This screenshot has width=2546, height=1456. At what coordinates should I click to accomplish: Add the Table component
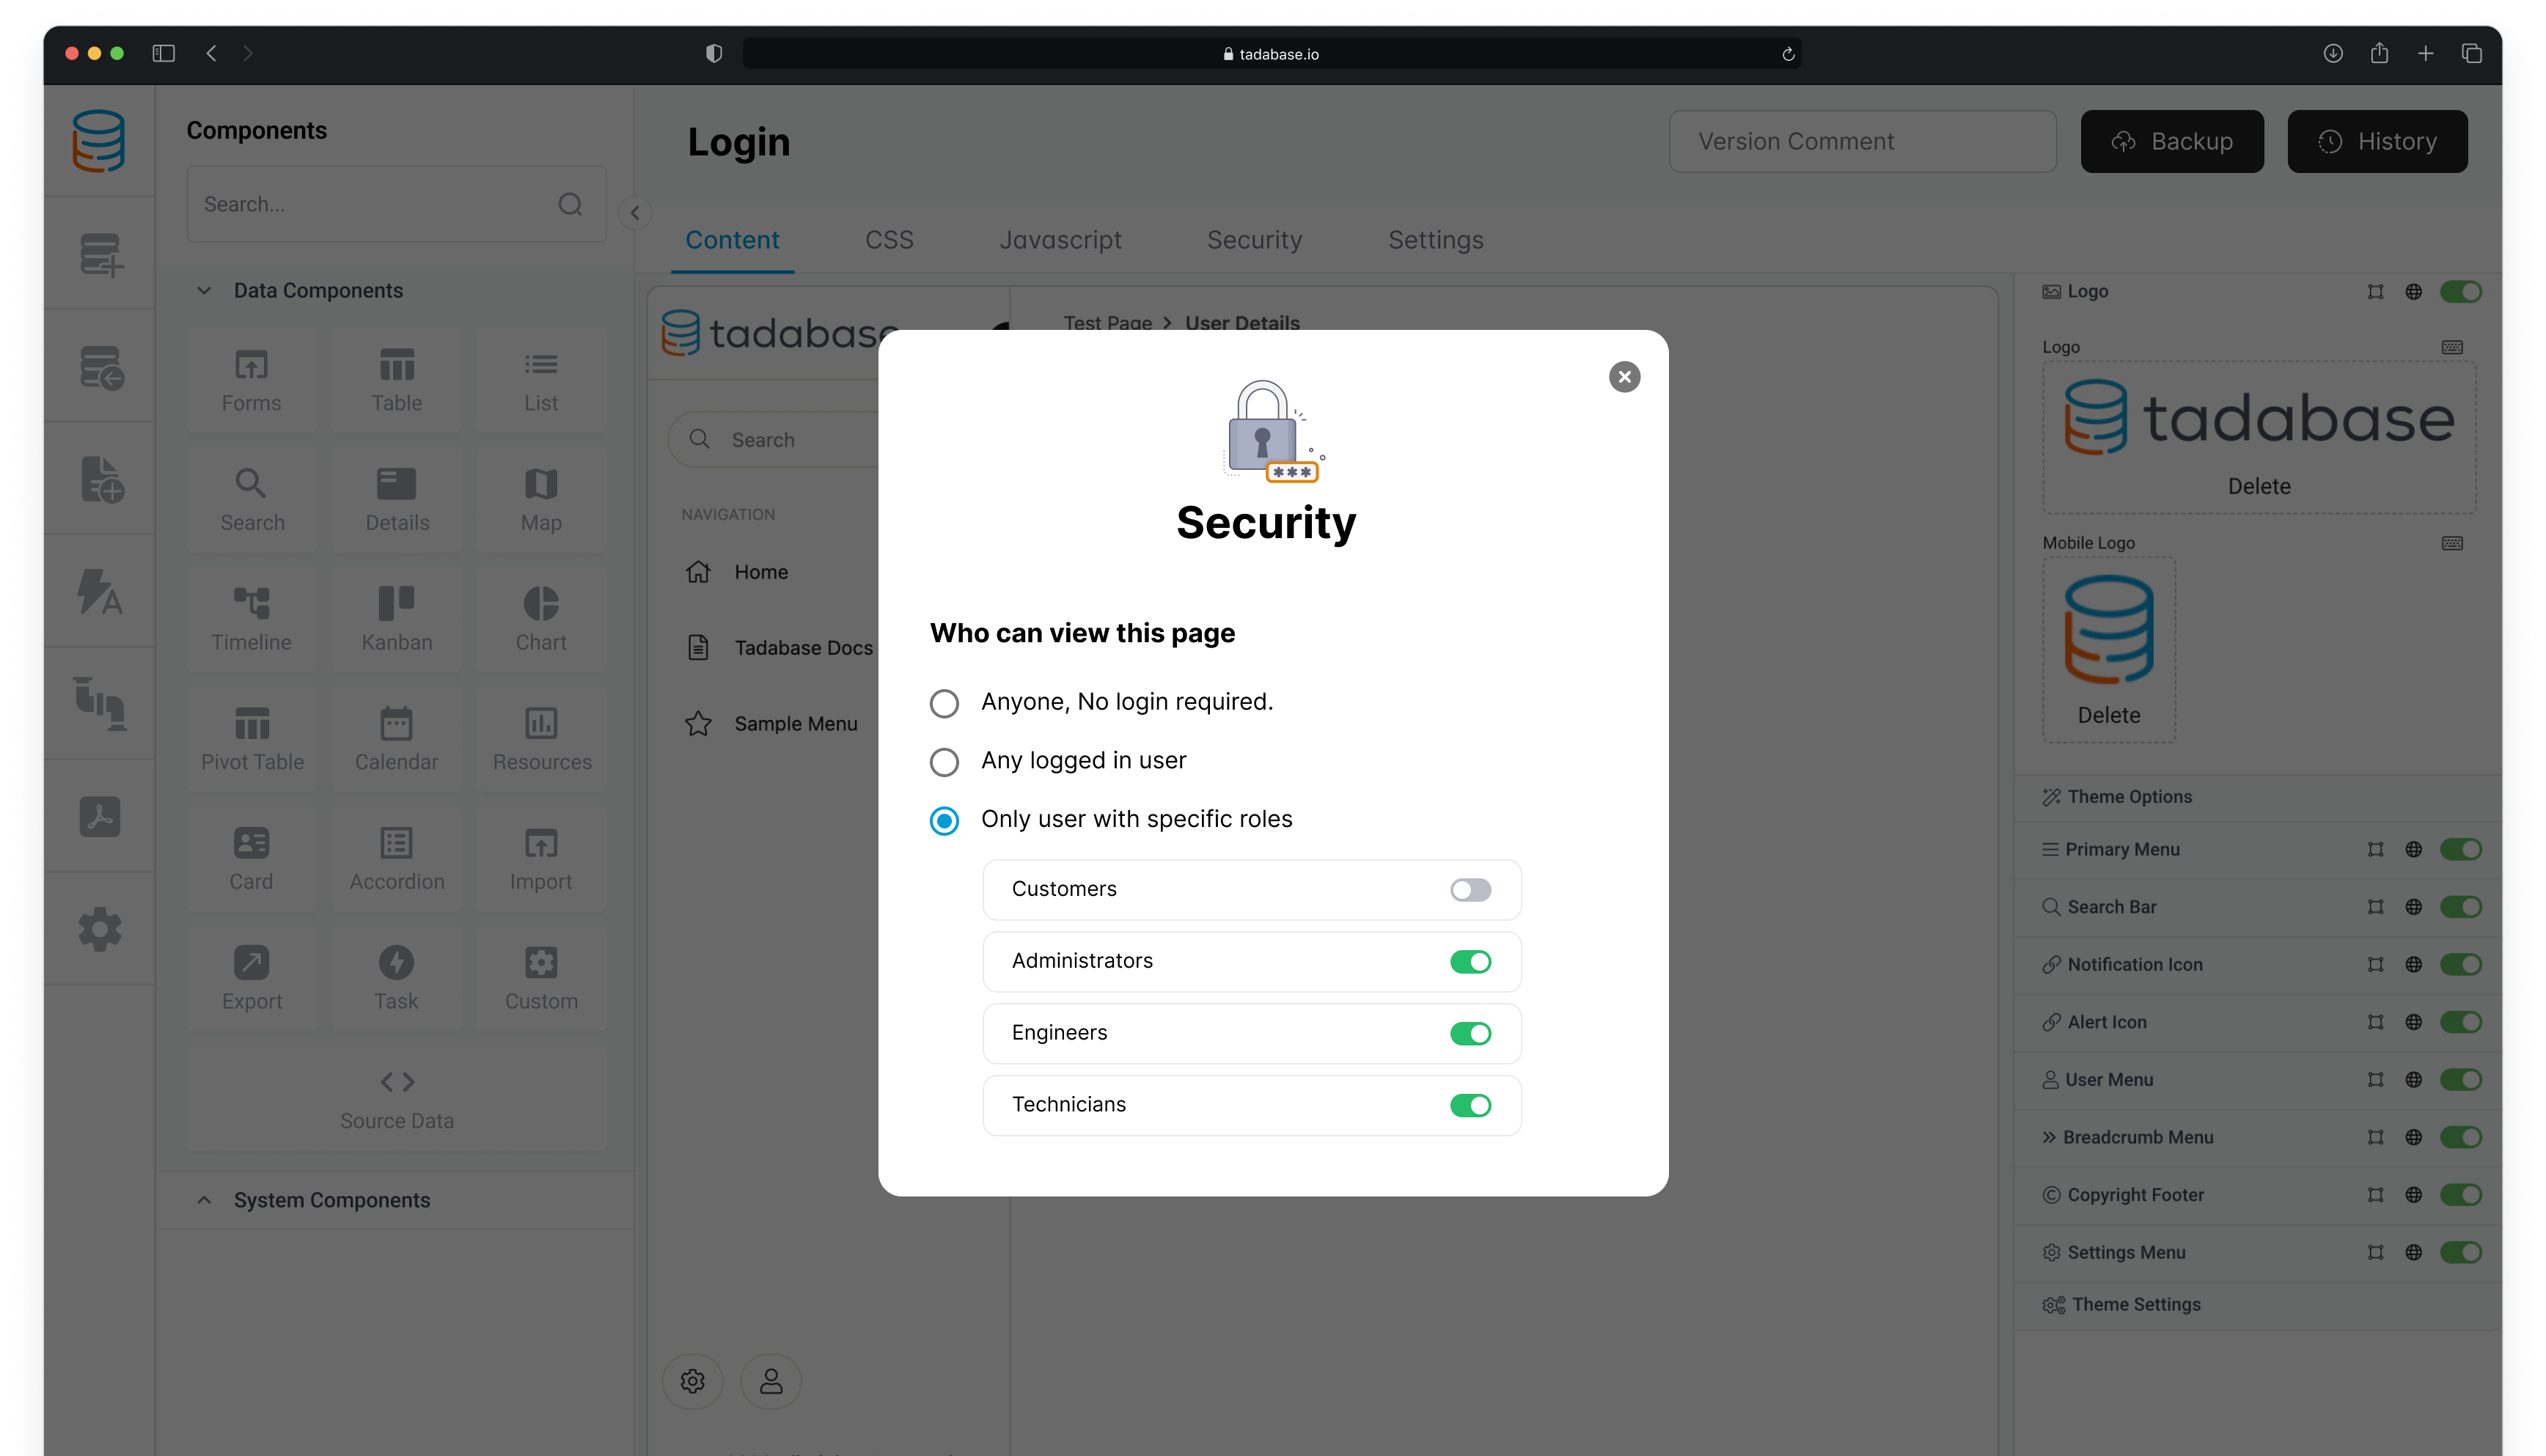point(396,381)
